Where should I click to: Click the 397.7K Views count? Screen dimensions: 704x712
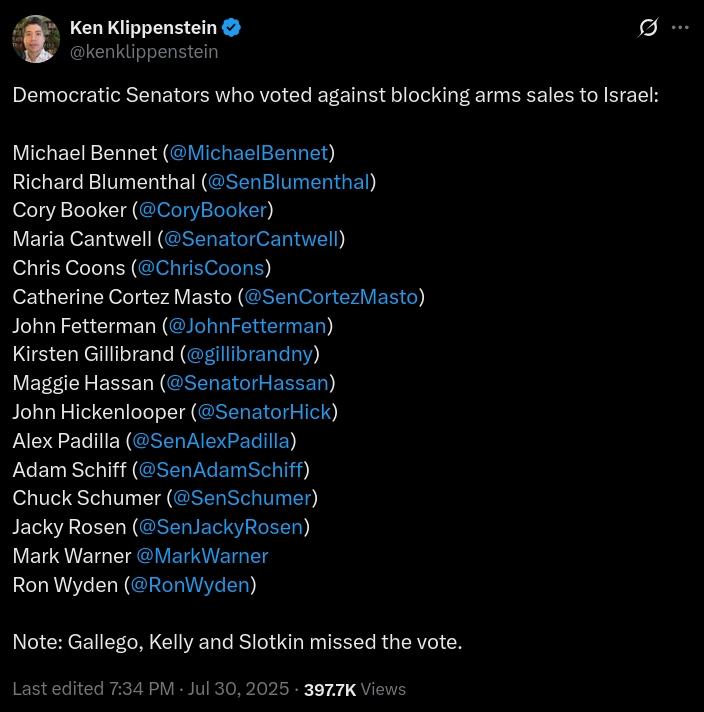354,689
